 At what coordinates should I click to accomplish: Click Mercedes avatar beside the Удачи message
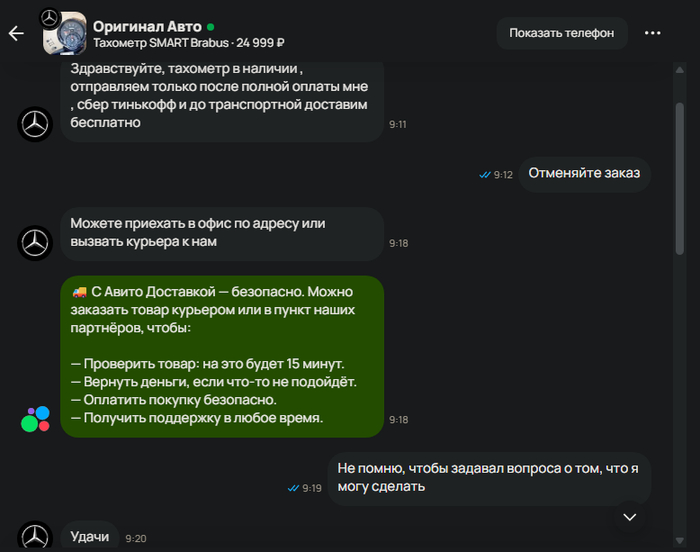[36, 537]
